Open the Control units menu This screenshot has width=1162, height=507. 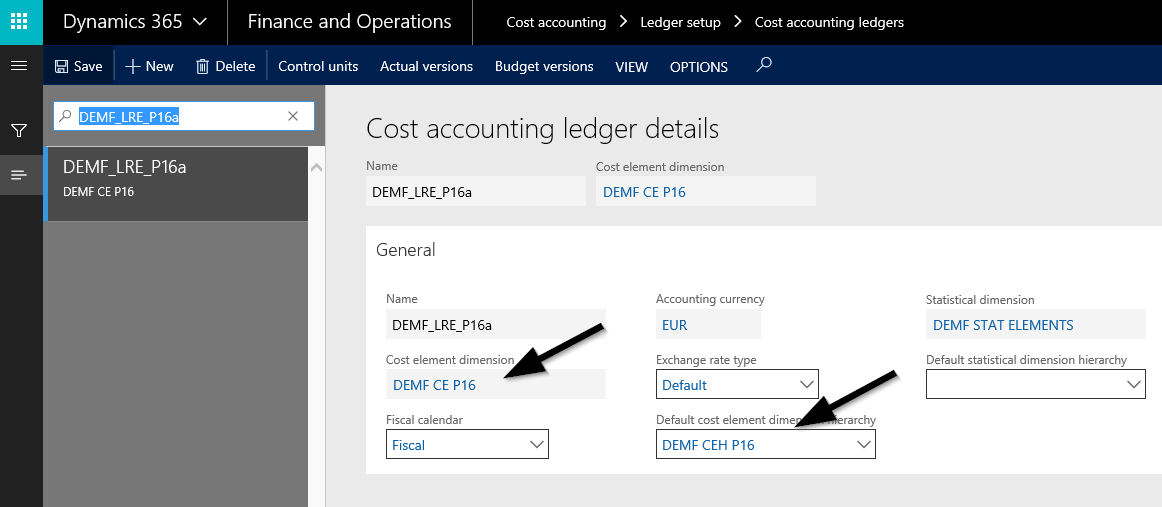click(x=318, y=66)
